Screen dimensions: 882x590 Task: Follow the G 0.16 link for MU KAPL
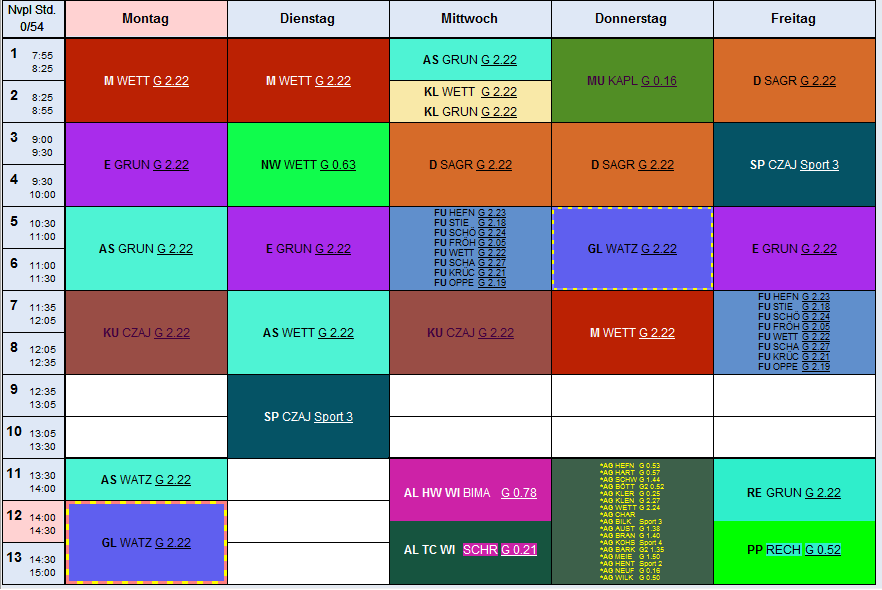pos(658,81)
